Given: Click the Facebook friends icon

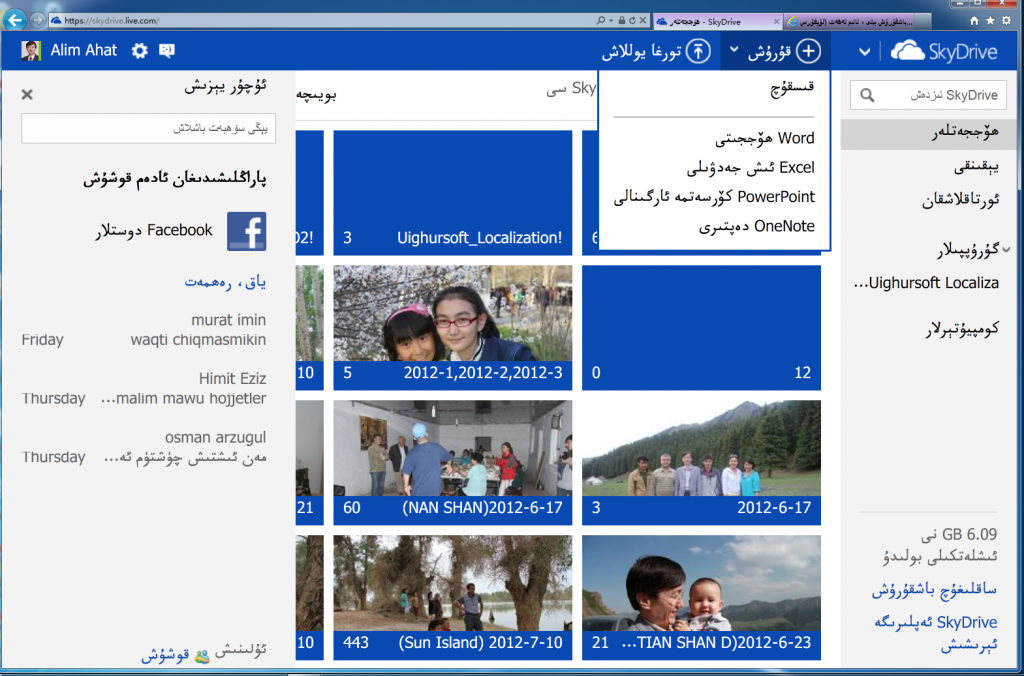Looking at the screenshot, I should (x=246, y=231).
